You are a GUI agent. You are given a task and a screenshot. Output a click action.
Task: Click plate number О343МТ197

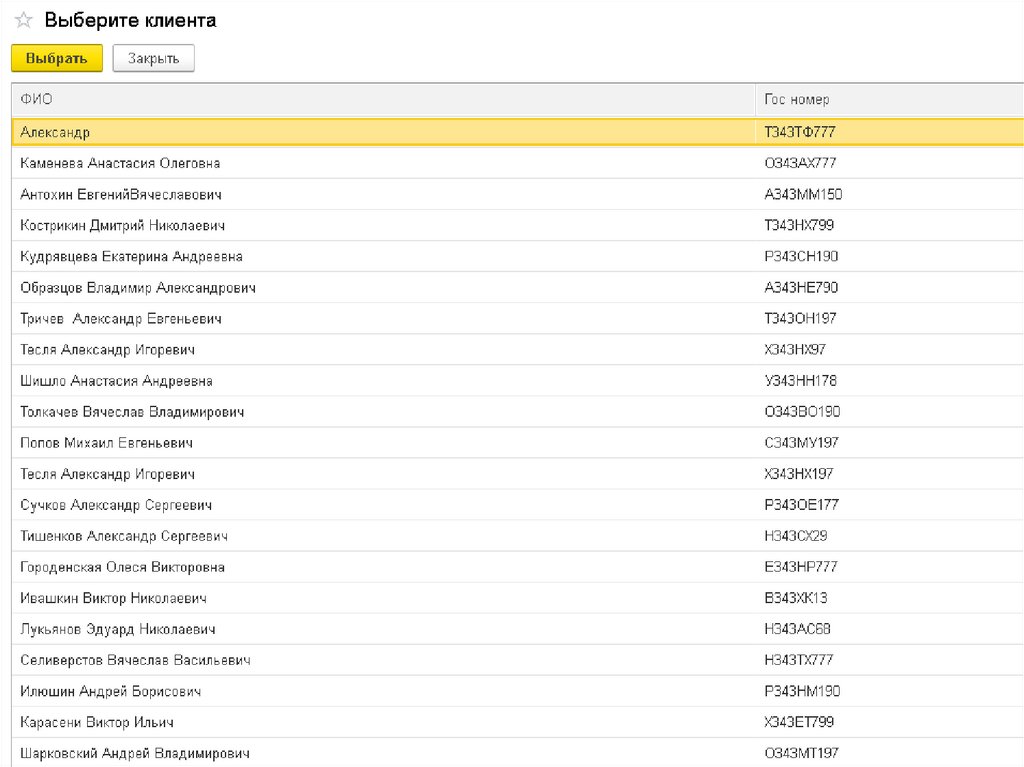coord(801,753)
